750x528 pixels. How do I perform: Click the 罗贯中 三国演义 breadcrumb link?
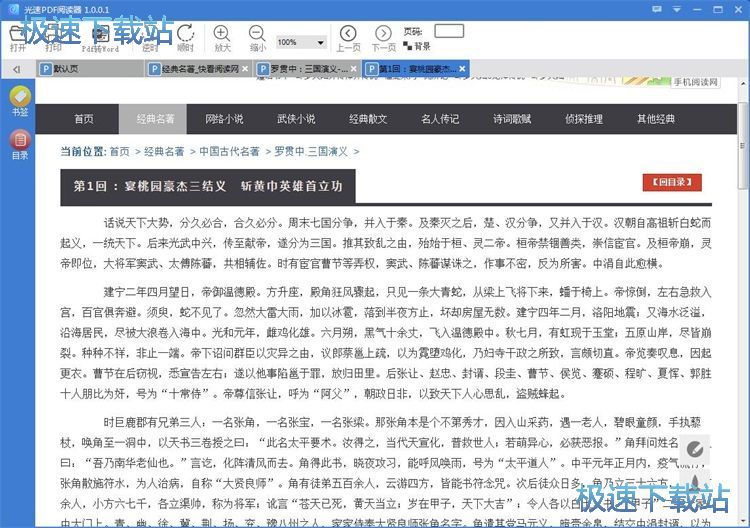[311, 152]
